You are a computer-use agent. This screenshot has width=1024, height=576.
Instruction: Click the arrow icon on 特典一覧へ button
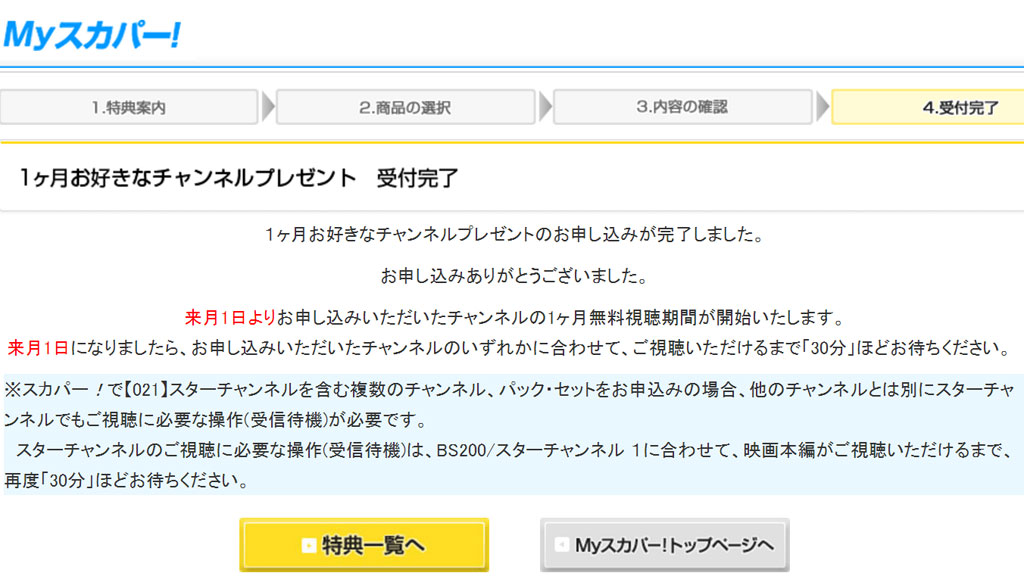(x=308, y=545)
